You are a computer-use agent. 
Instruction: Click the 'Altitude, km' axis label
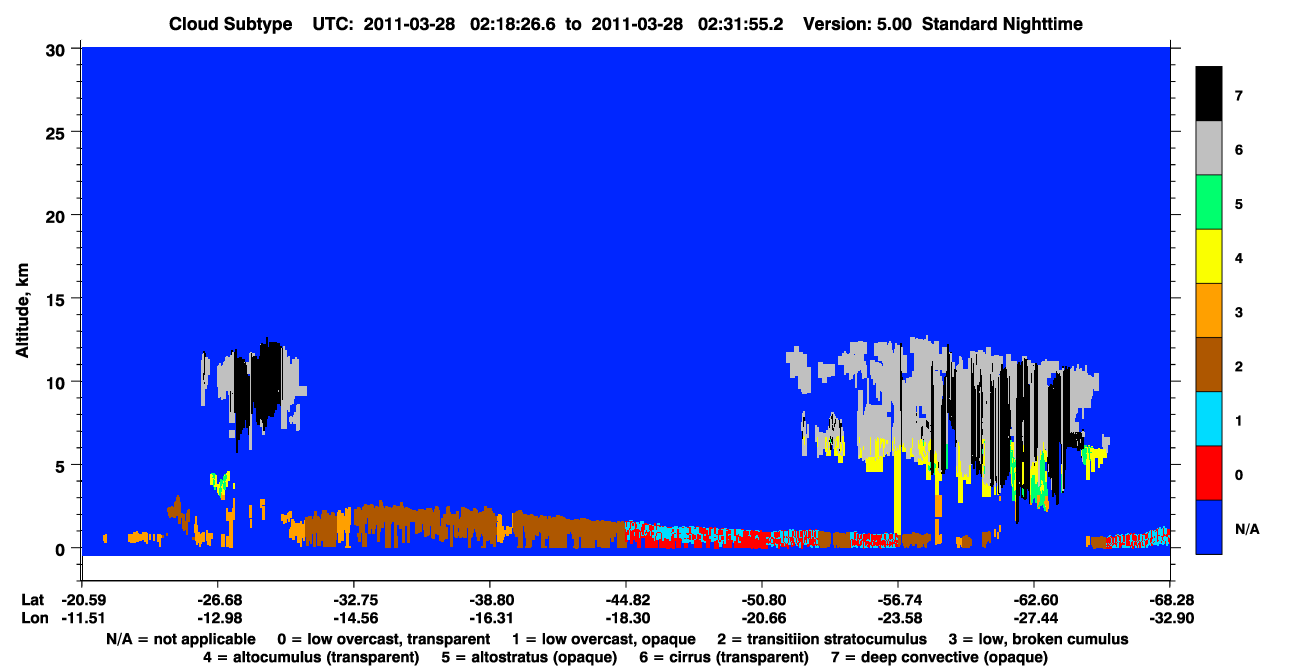22,312
